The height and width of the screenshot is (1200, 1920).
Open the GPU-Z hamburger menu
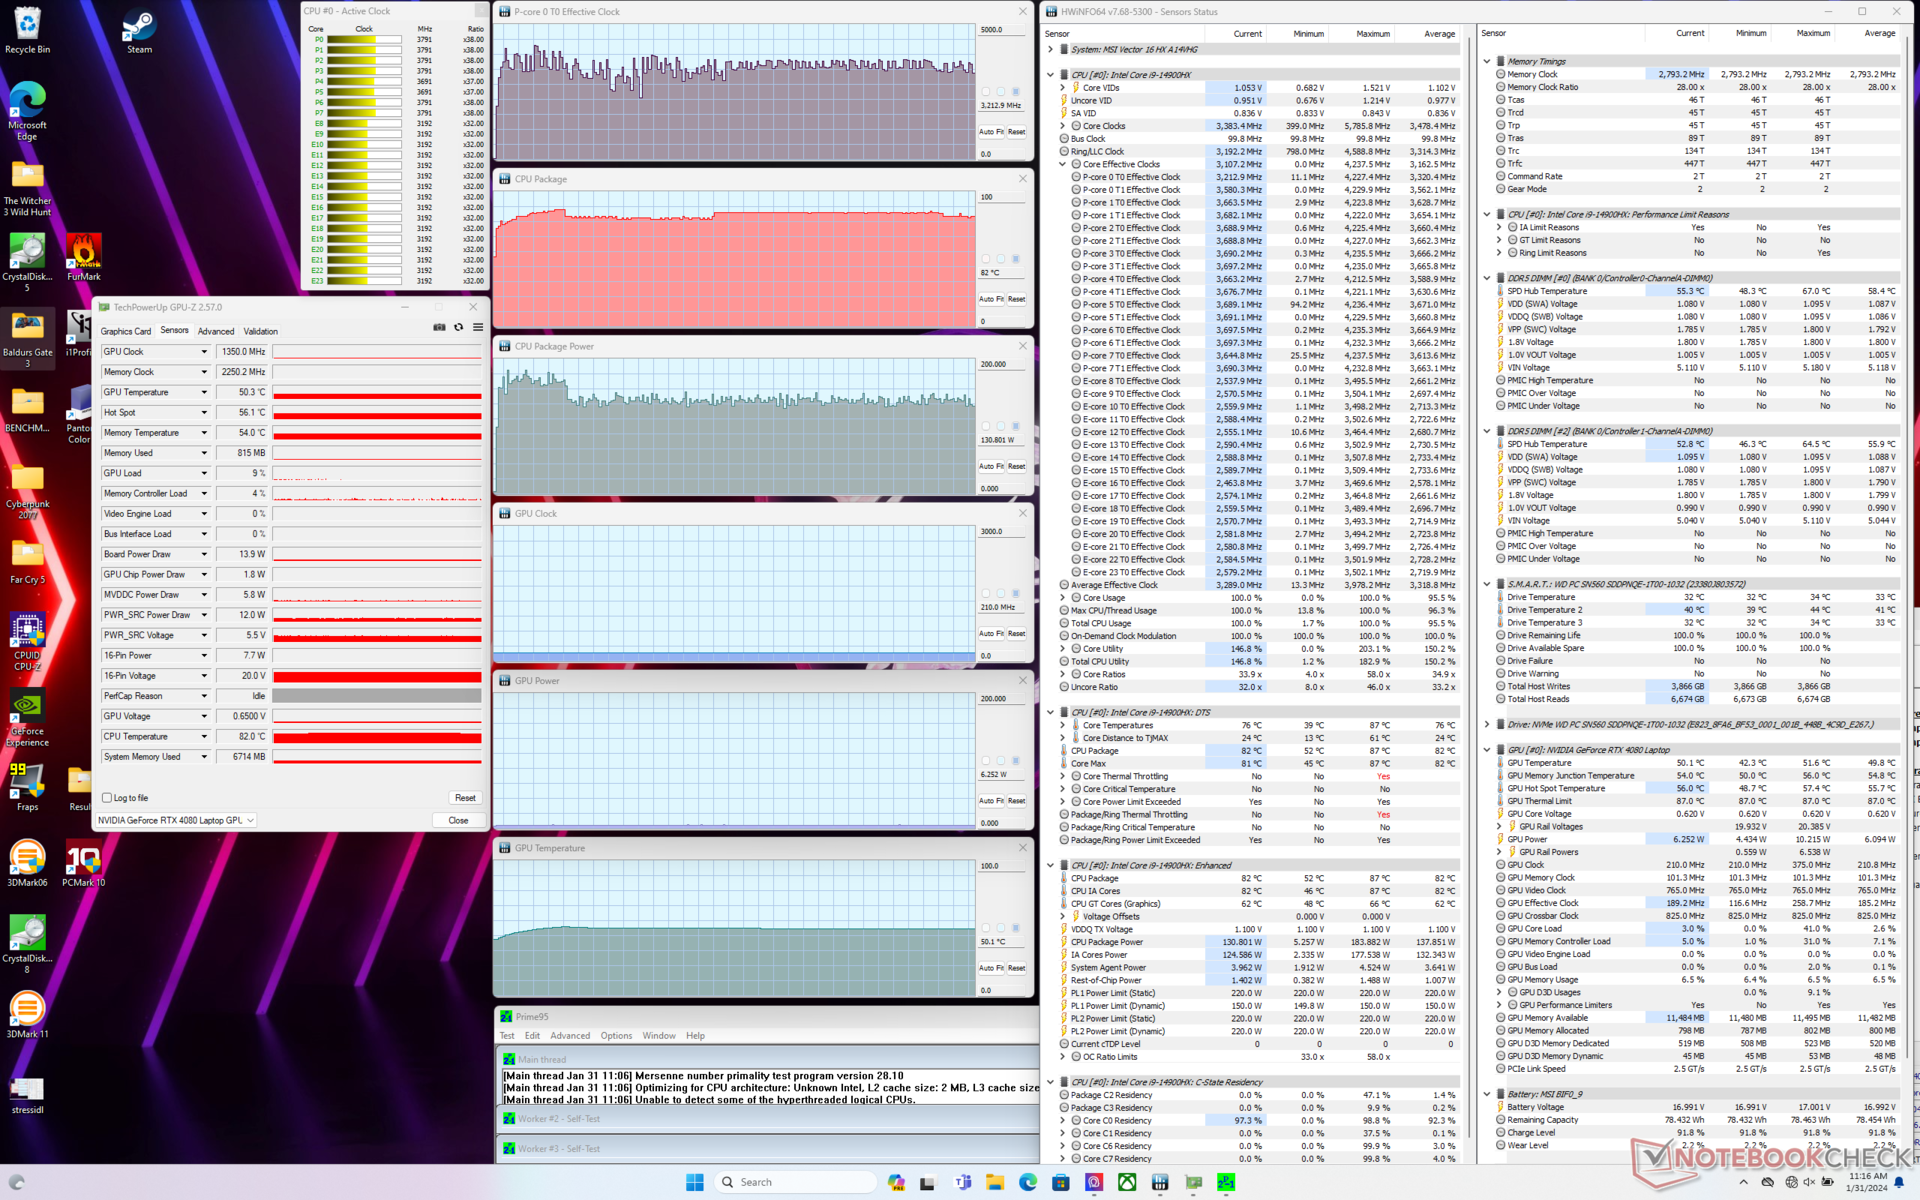tap(478, 328)
